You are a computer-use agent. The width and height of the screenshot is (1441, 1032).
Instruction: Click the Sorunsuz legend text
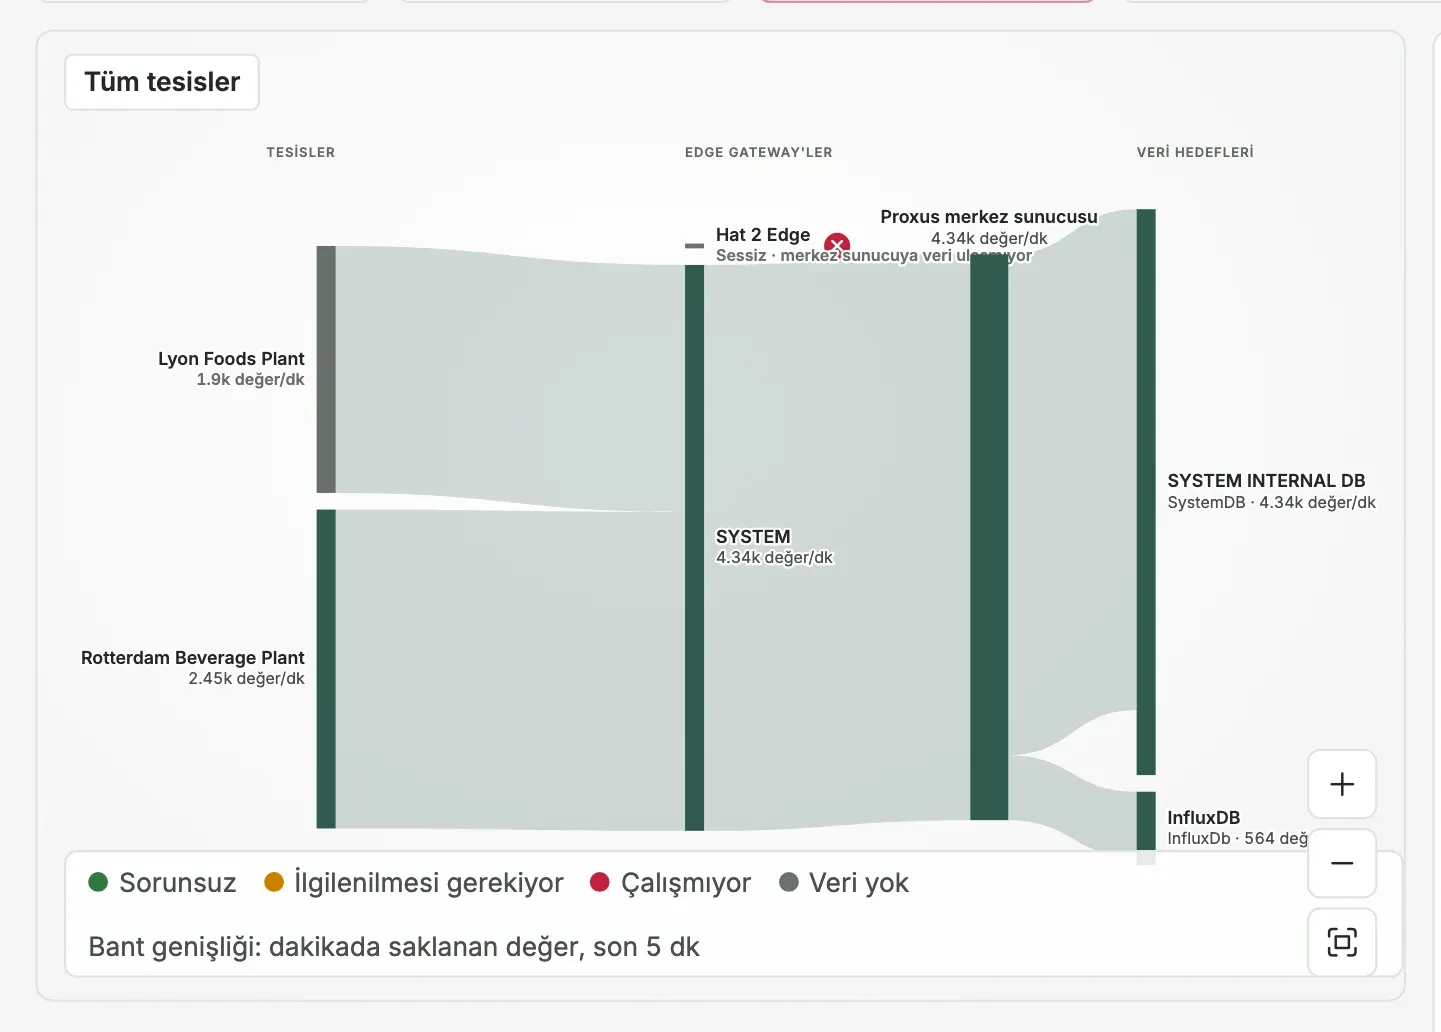[178, 883]
